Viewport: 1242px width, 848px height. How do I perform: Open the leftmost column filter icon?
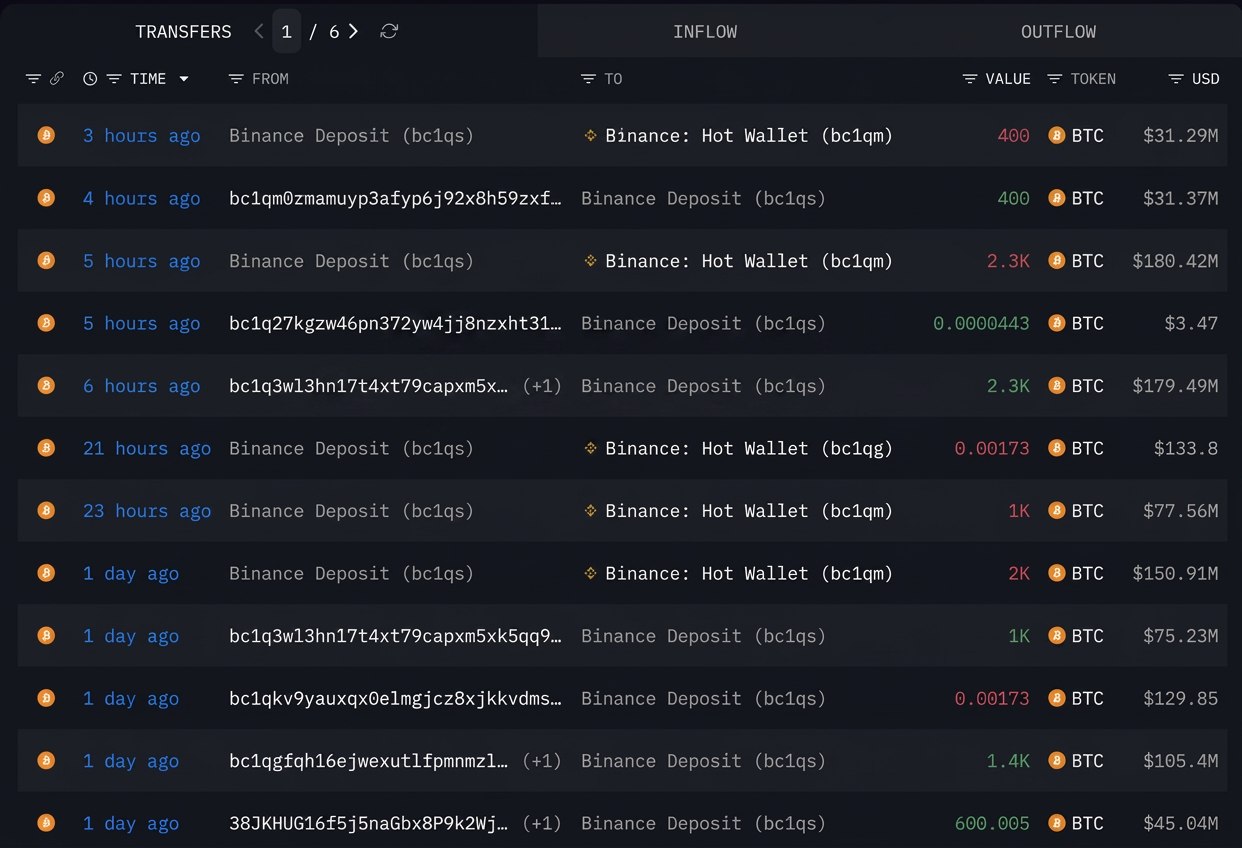tap(33, 78)
